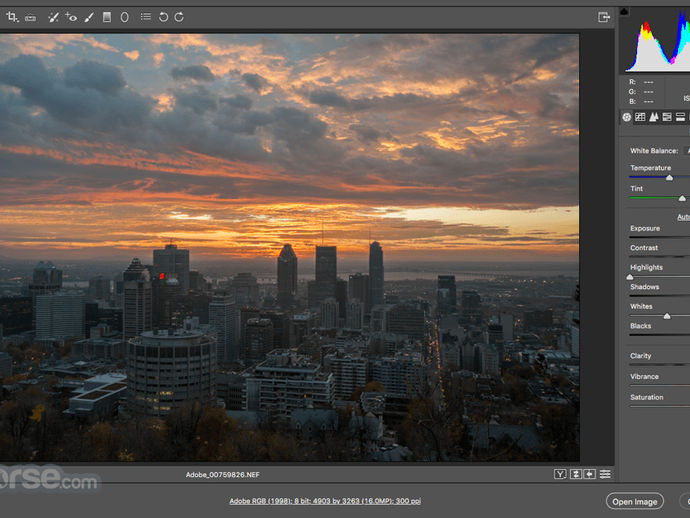Viewport: 690px width, 518px height.
Task: Click the sunset photo preview
Action: pos(289,247)
